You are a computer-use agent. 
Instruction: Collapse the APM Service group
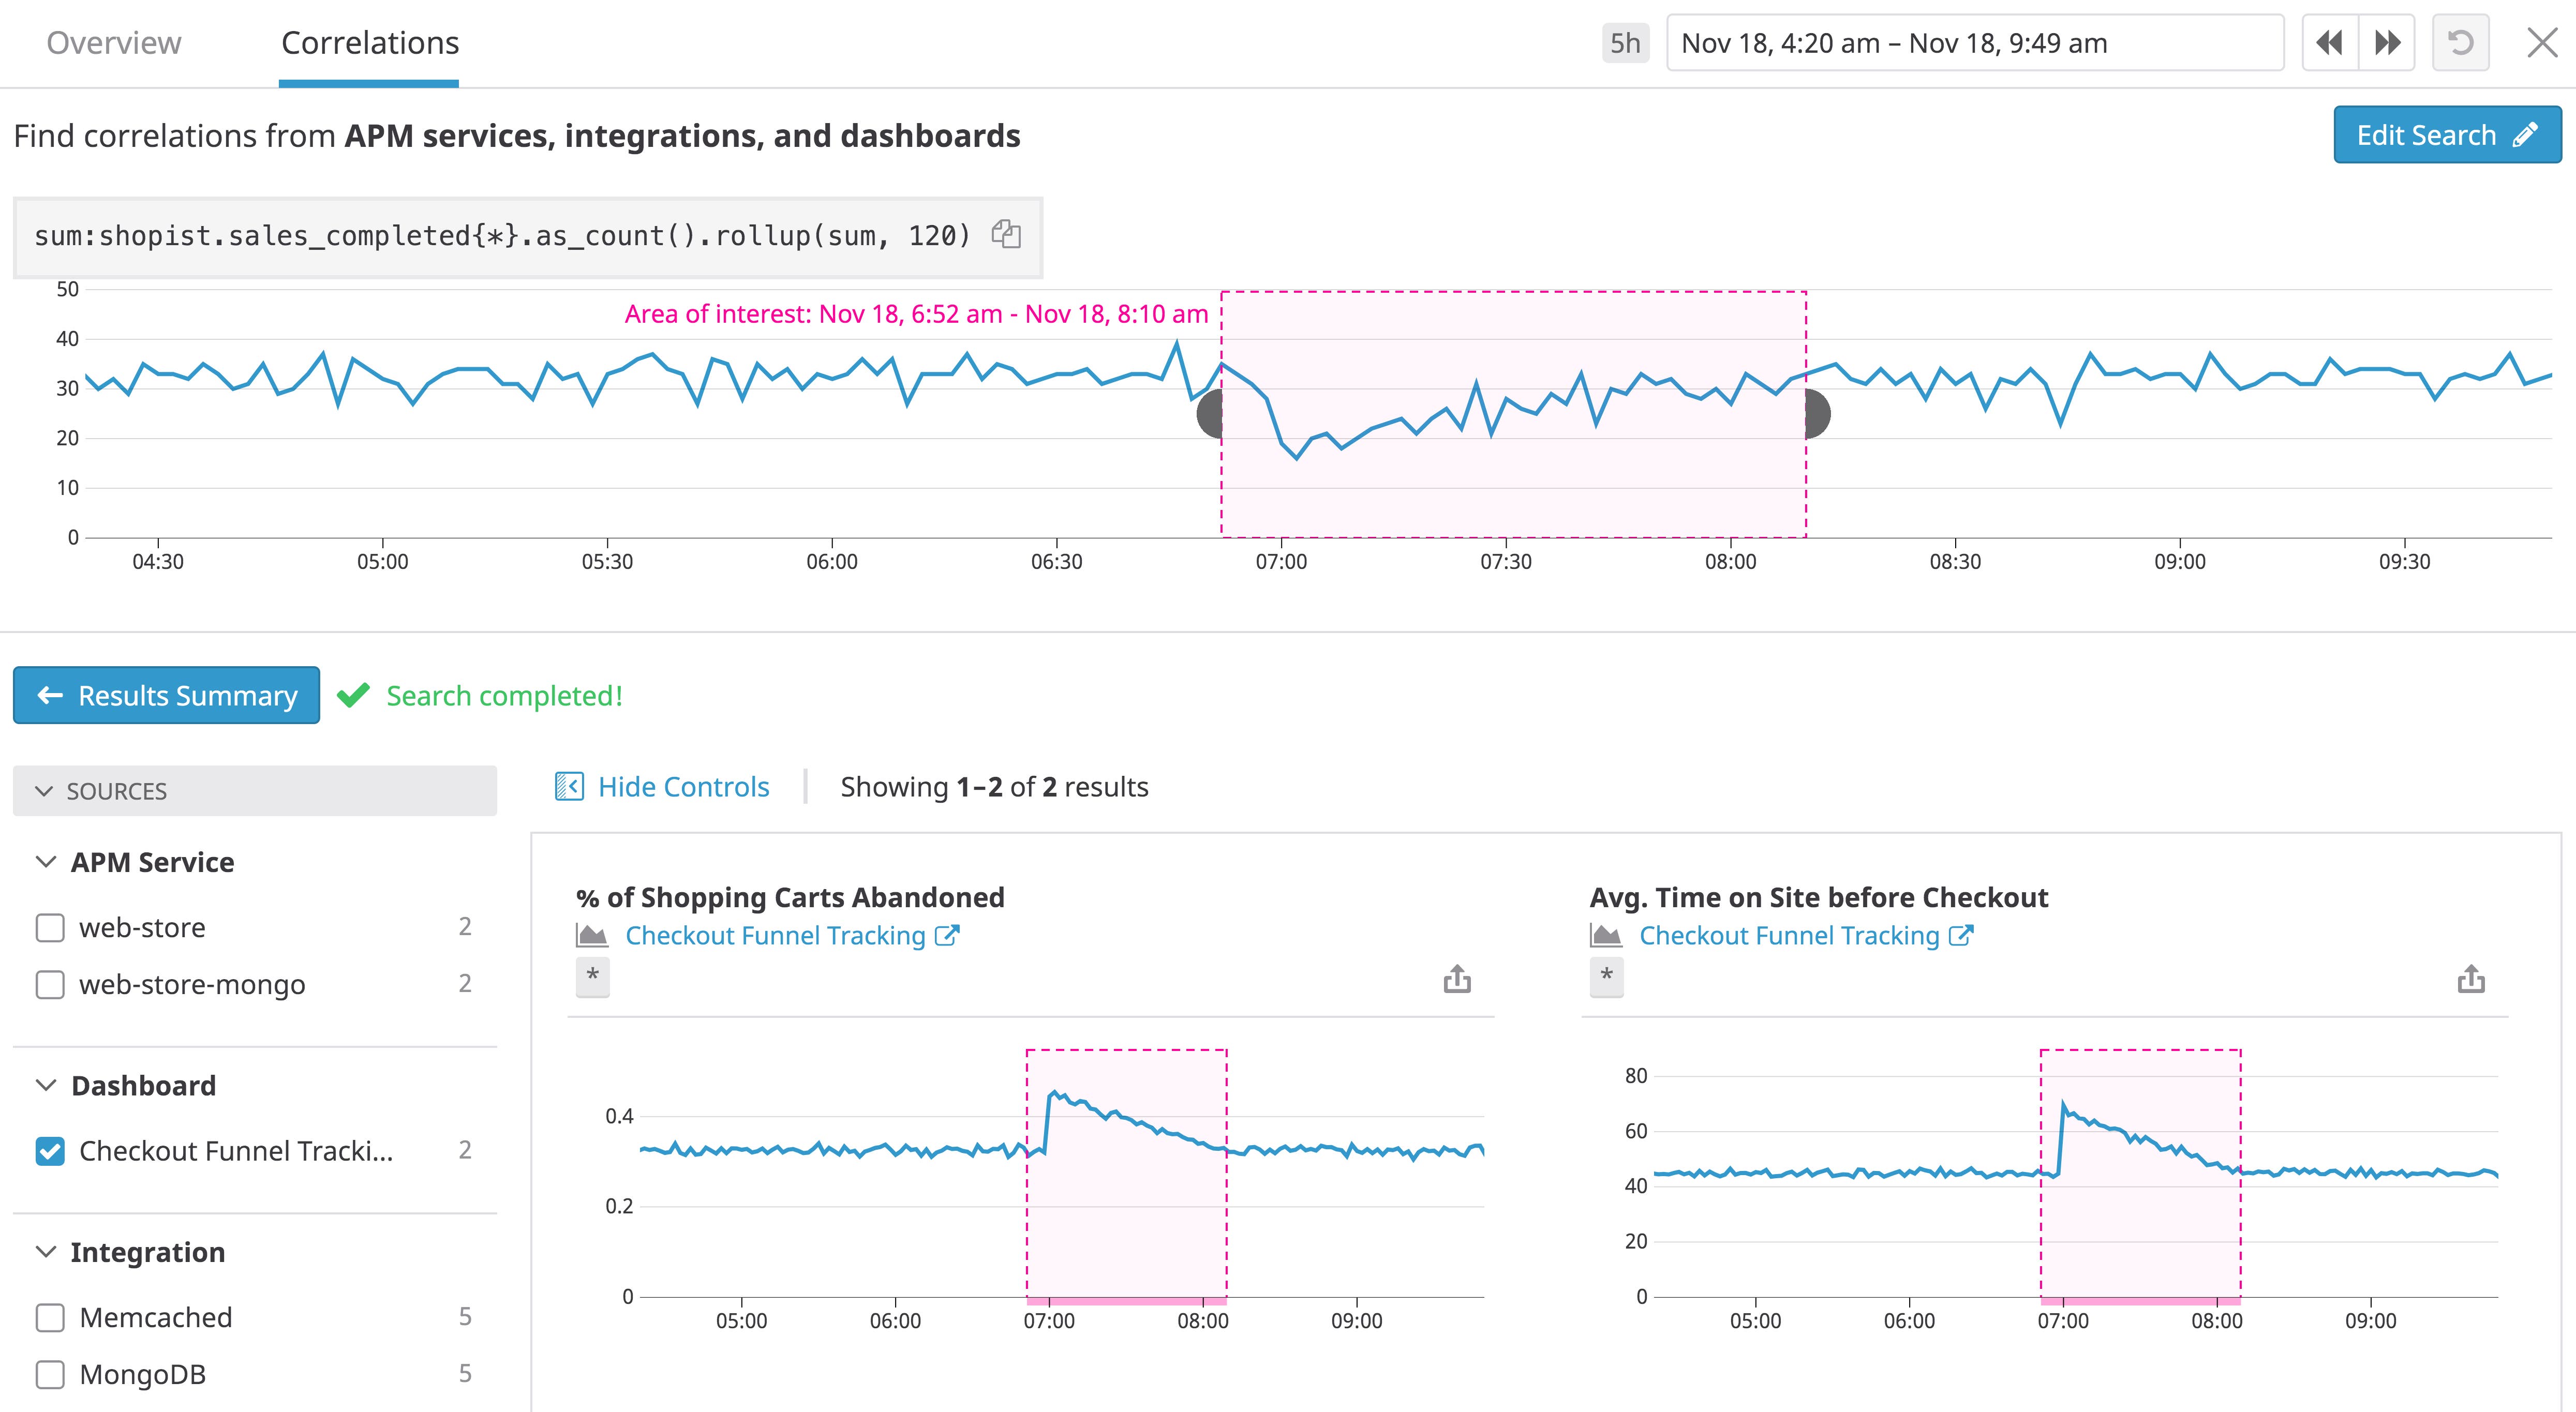(x=46, y=862)
